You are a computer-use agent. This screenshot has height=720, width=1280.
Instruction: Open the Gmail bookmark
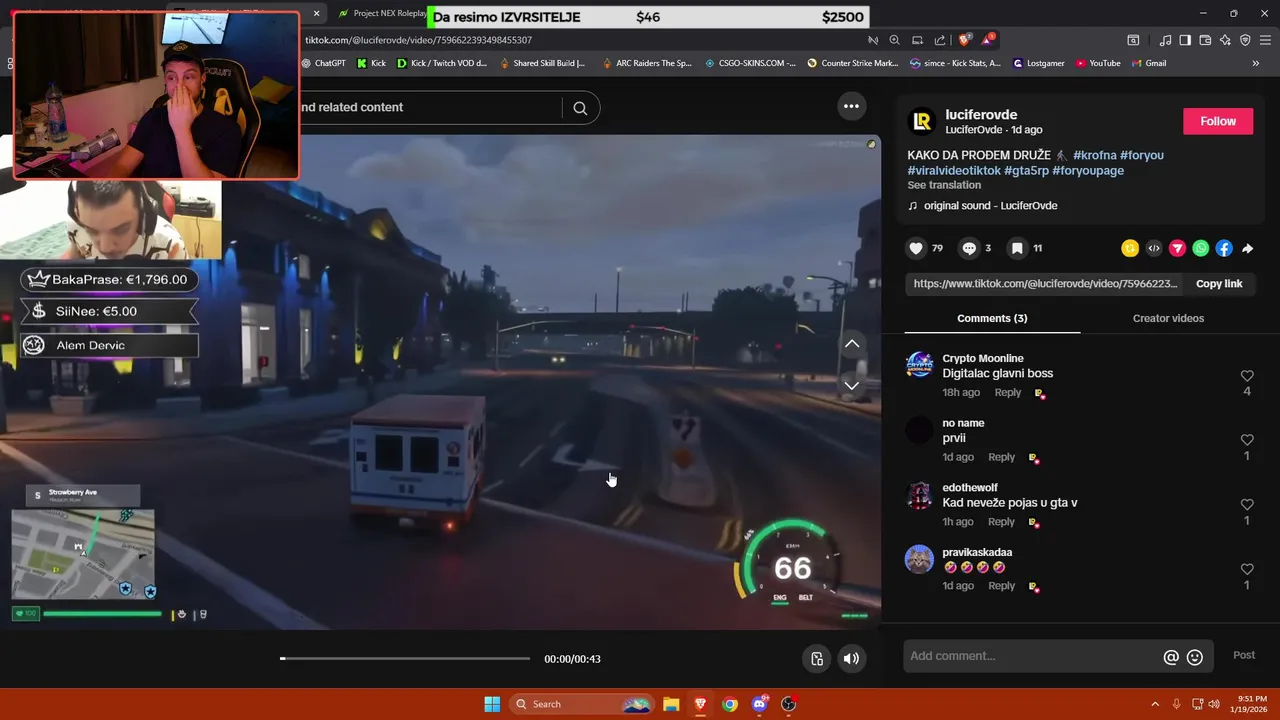(x=1149, y=63)
